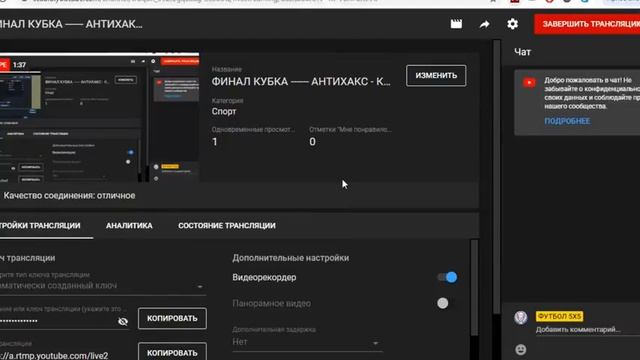This screenshot has width=640, height=360.
Task: Click the concurrent viewers value 1
Action: click(215, 142)
